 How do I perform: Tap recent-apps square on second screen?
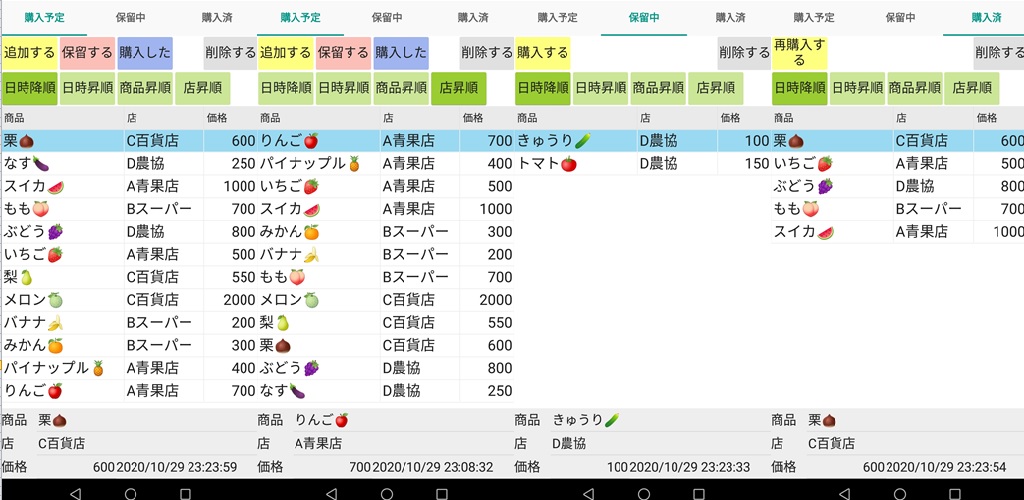(x=442, y=493)
